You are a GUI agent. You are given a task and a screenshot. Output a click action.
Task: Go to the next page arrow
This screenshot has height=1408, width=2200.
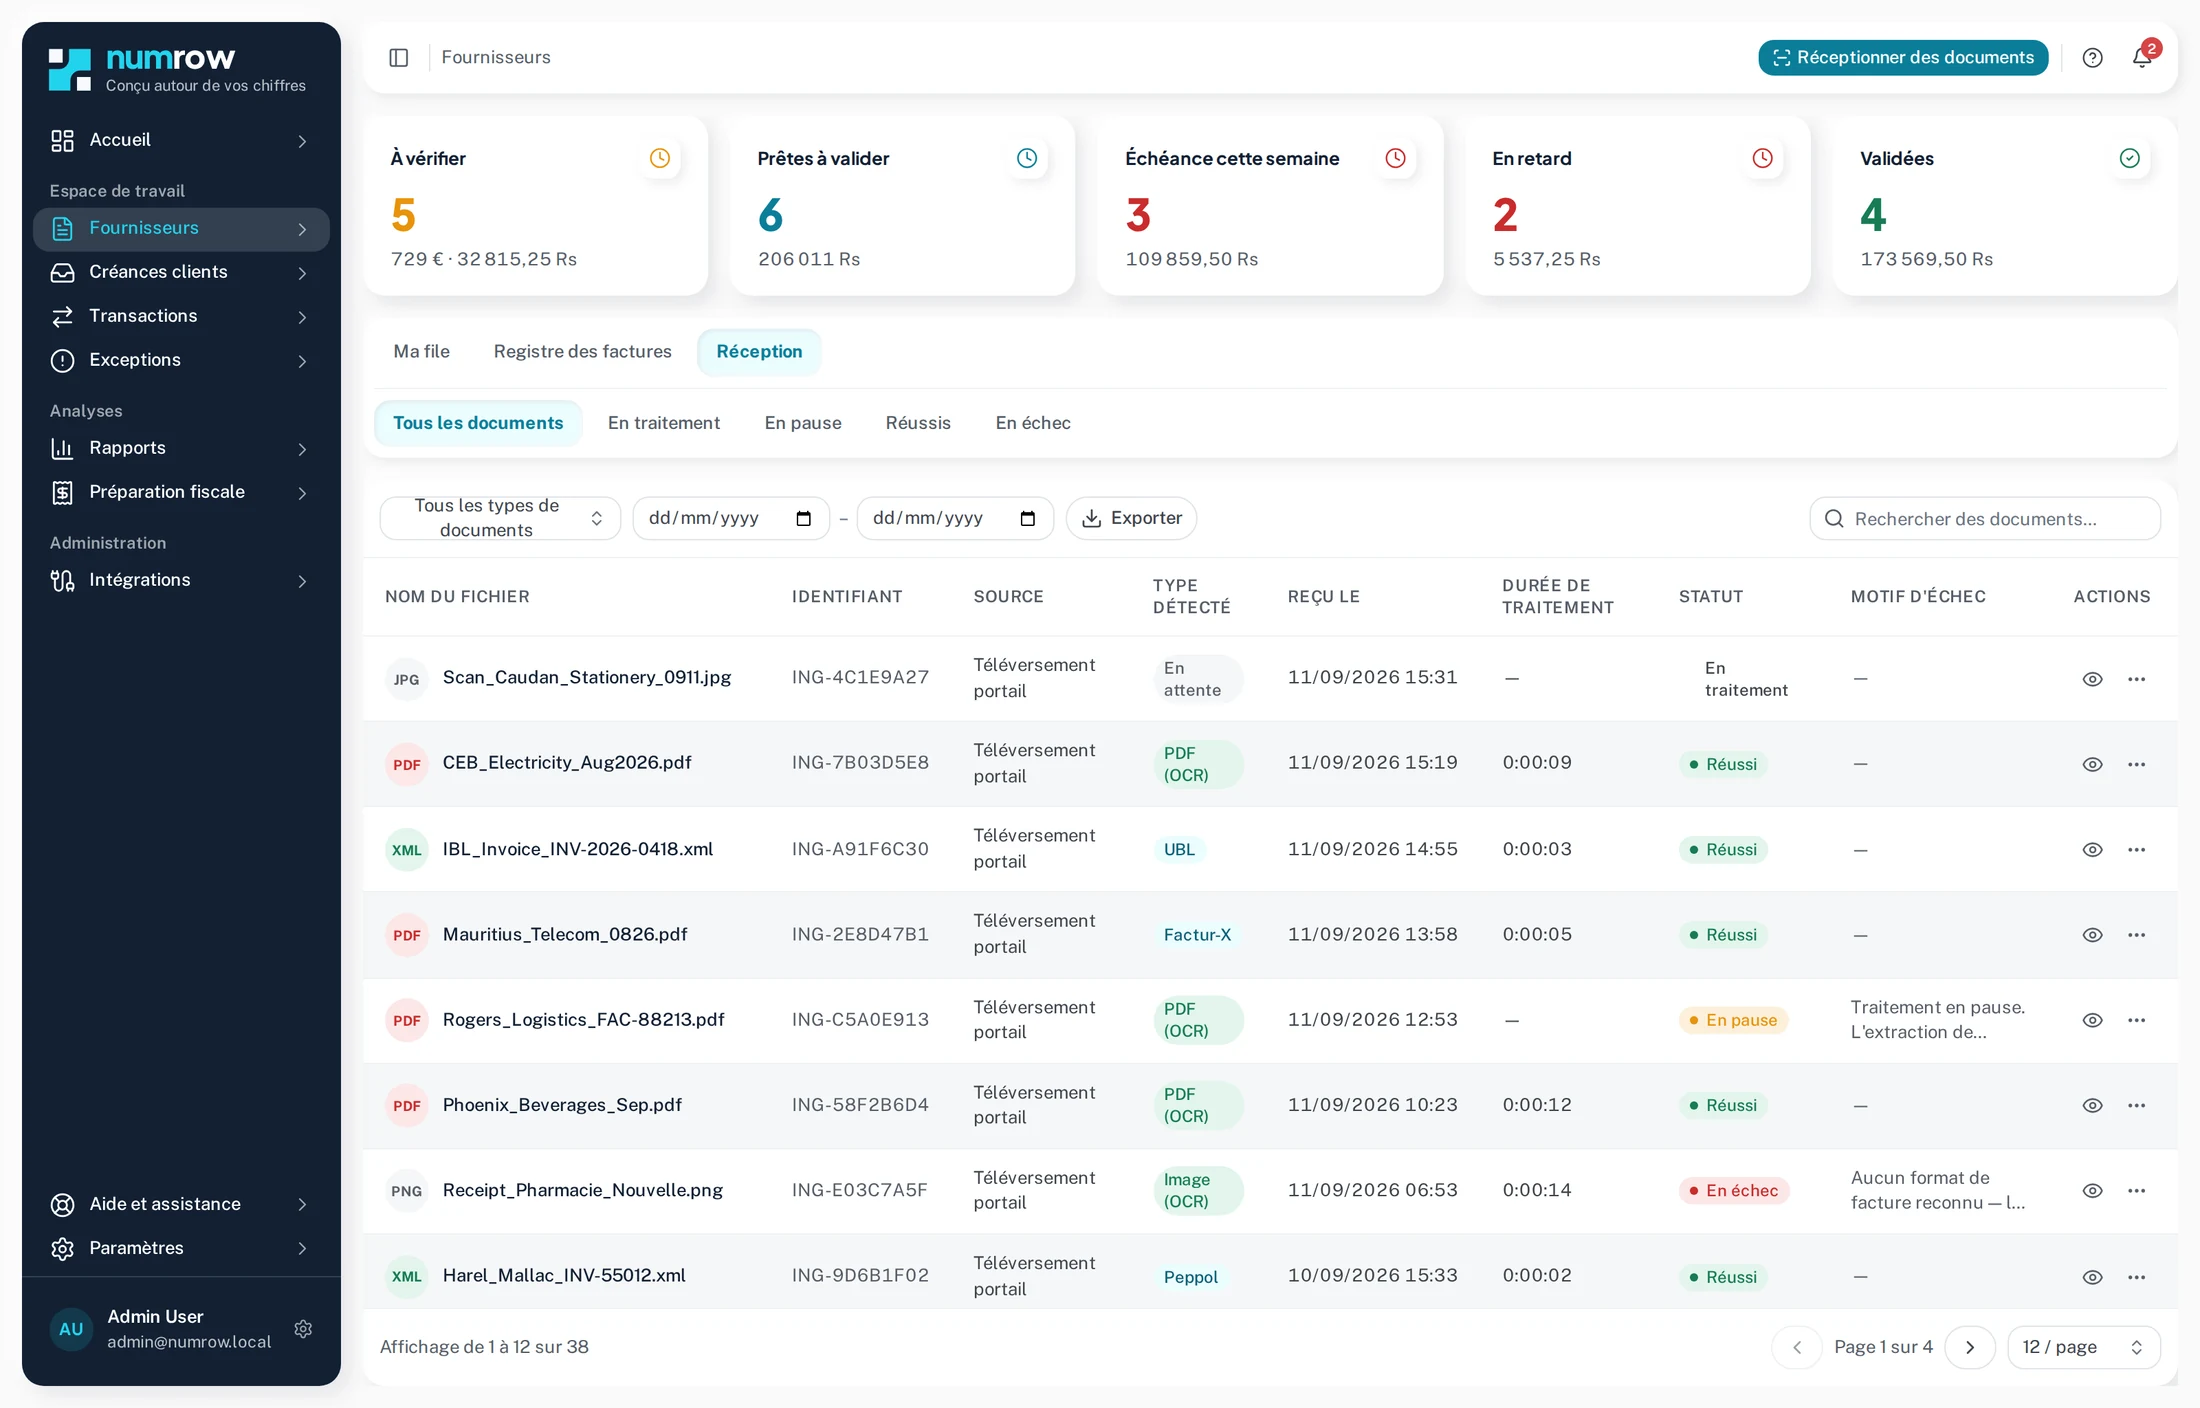point(1970,1347)
